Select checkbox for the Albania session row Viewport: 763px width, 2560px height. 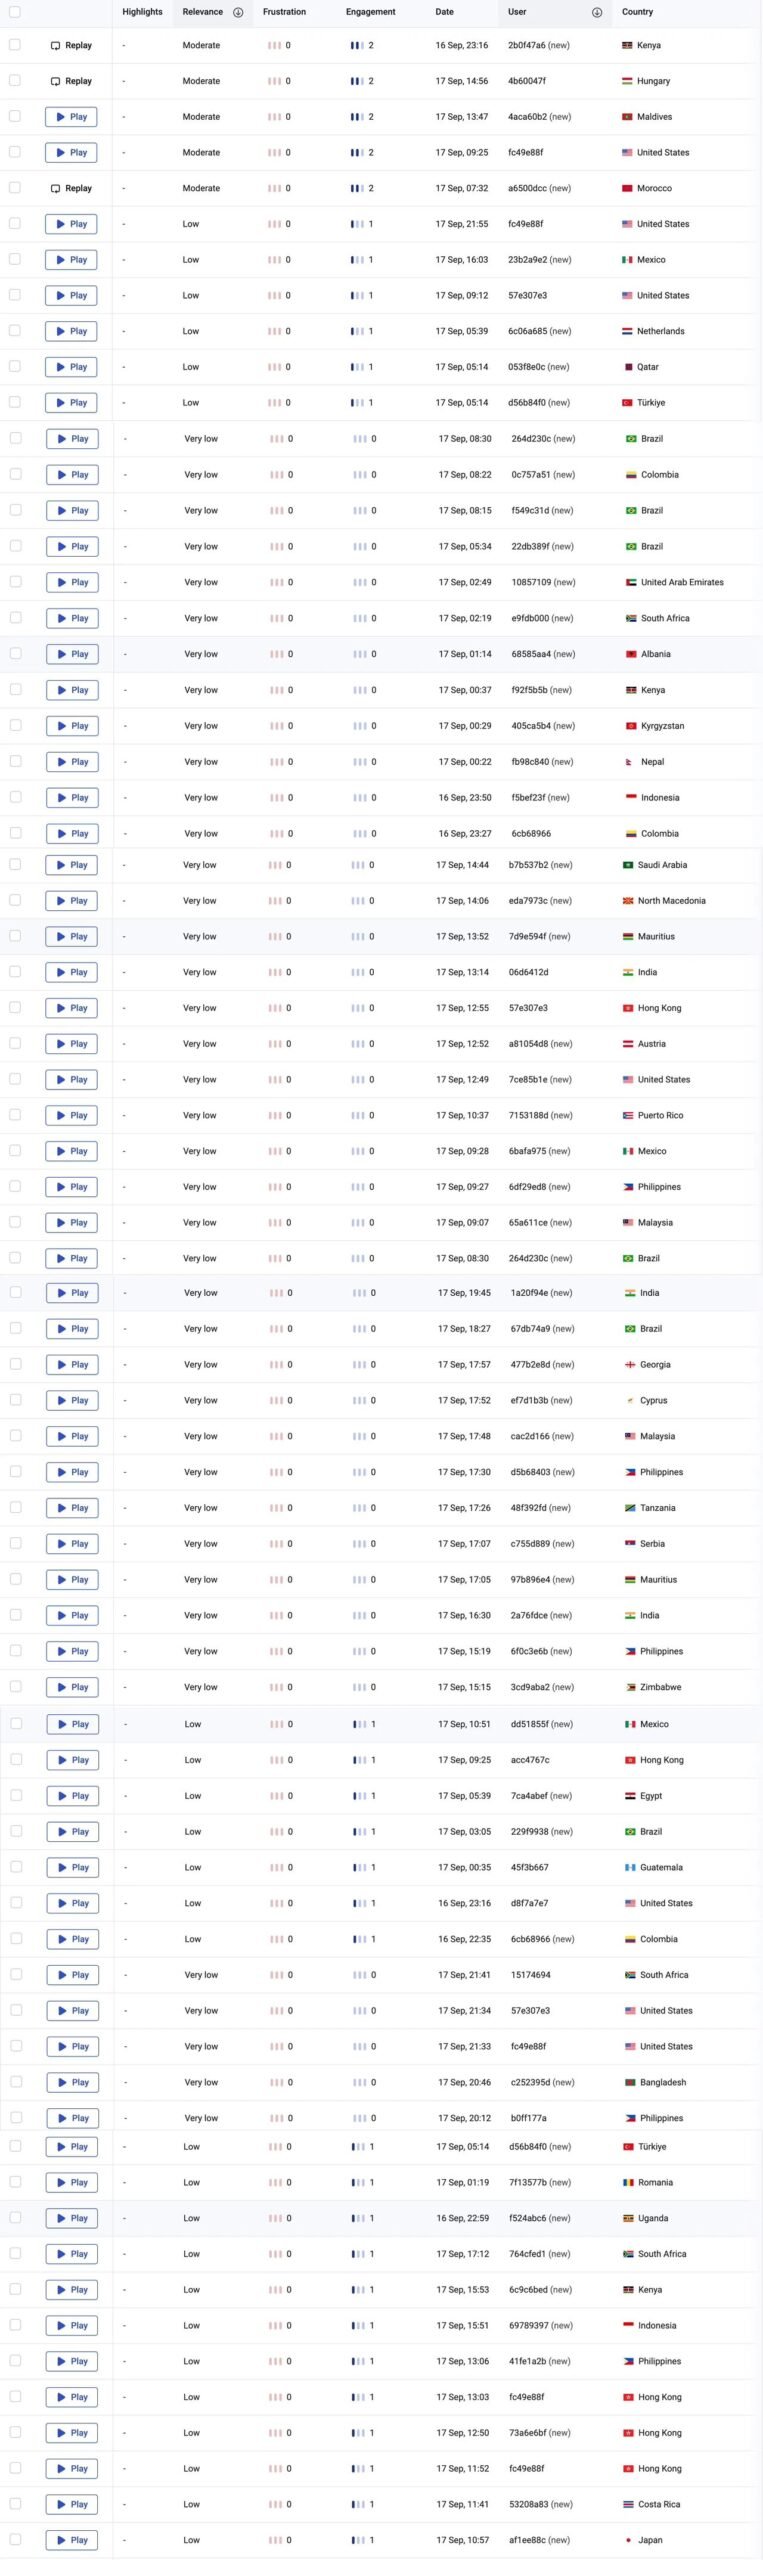tap(15, 654)
